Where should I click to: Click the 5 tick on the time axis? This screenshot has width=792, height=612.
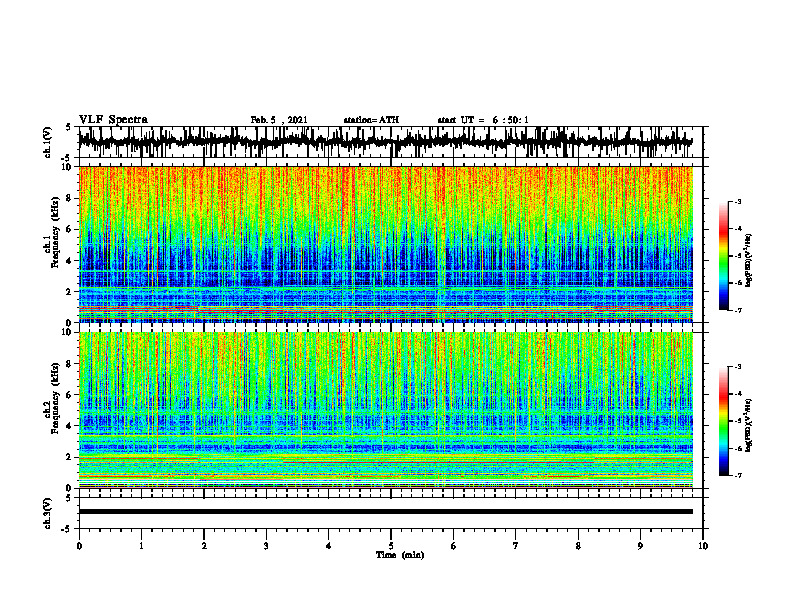391,546
